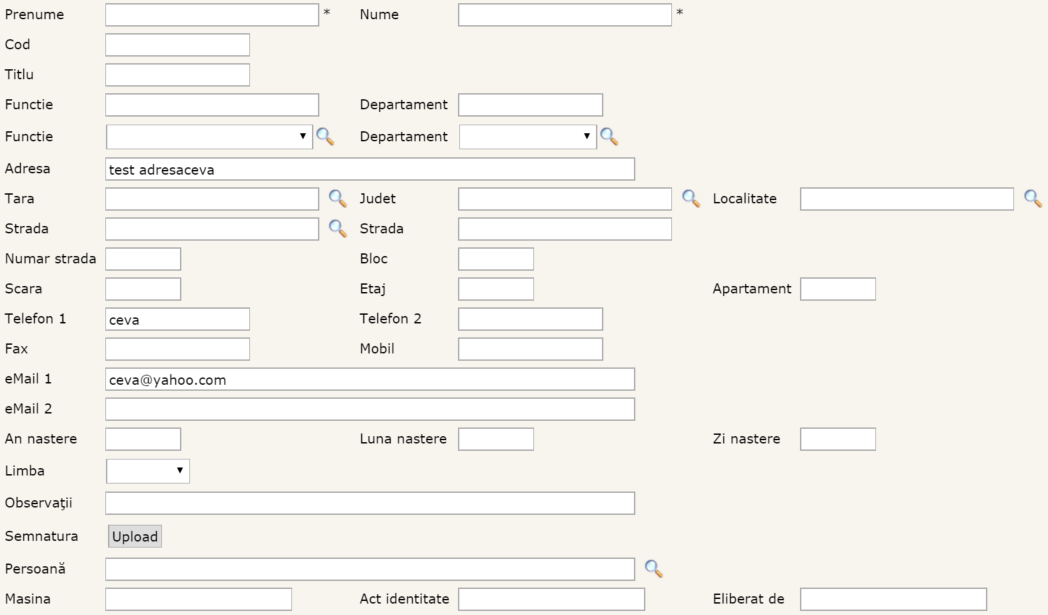The width and height of the screenshot is (1048, 615).
Task: Select the Apartament input field
Action: [837, 289]
